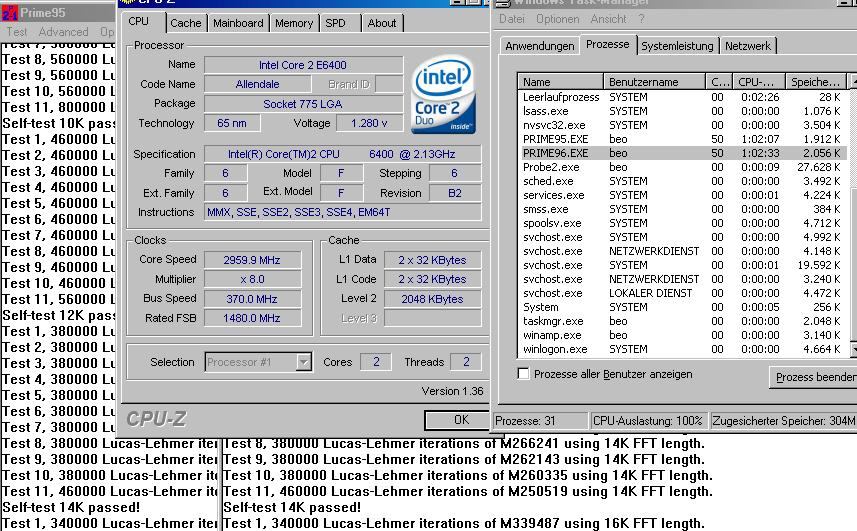Open the Ansicht menu in Task Manager

[x=608, y=19]
